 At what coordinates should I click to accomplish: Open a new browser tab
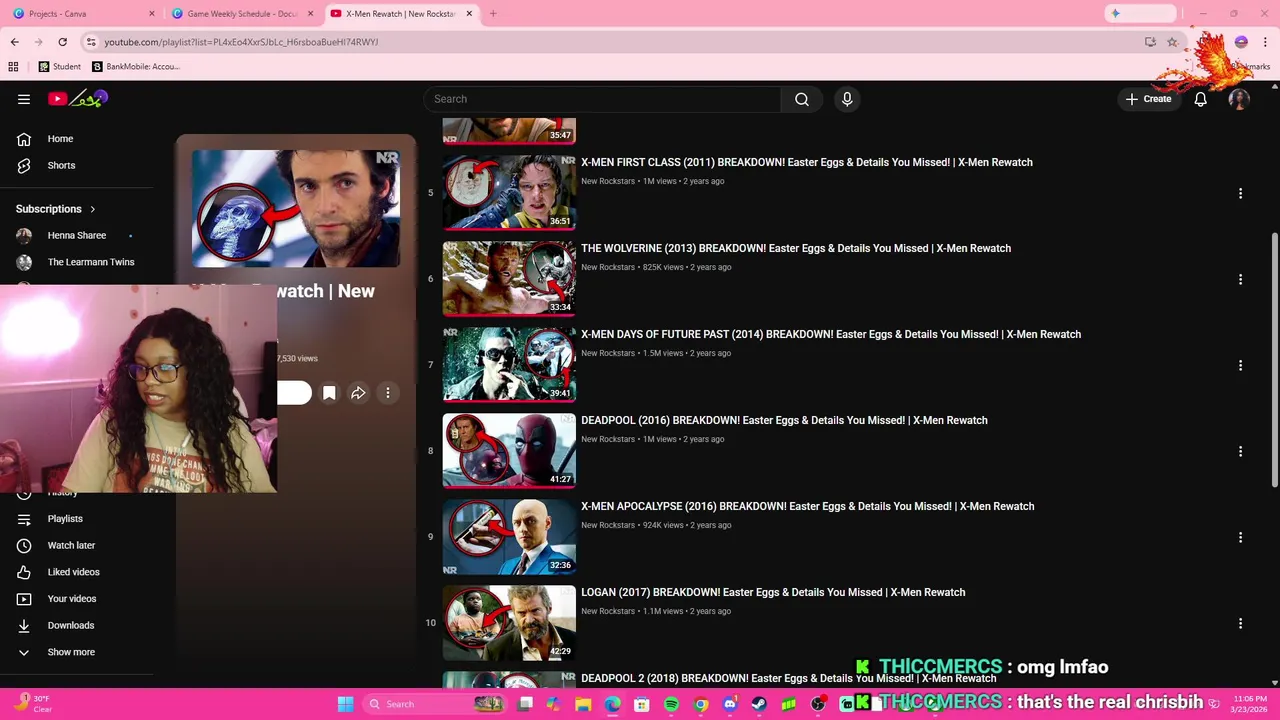pyautogui.click(x=493, y=14)
